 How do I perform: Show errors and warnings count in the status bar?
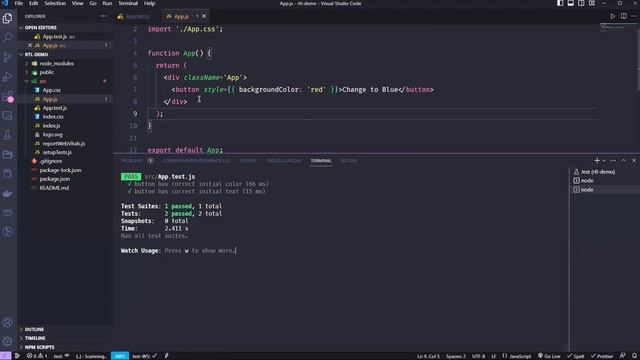tap(37, 356)
